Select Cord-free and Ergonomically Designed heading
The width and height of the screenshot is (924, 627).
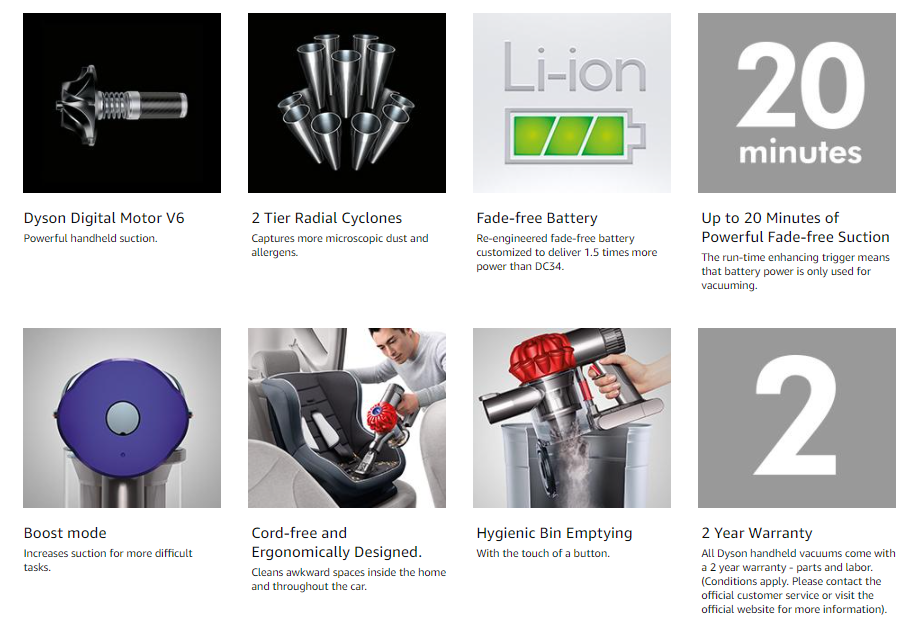[x=336, y=542]
